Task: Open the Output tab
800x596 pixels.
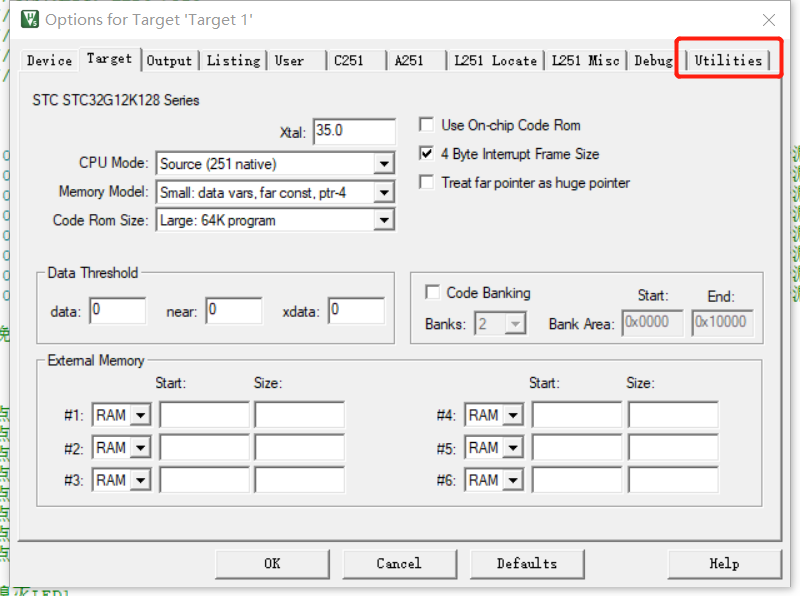Action: pos(169,61)
